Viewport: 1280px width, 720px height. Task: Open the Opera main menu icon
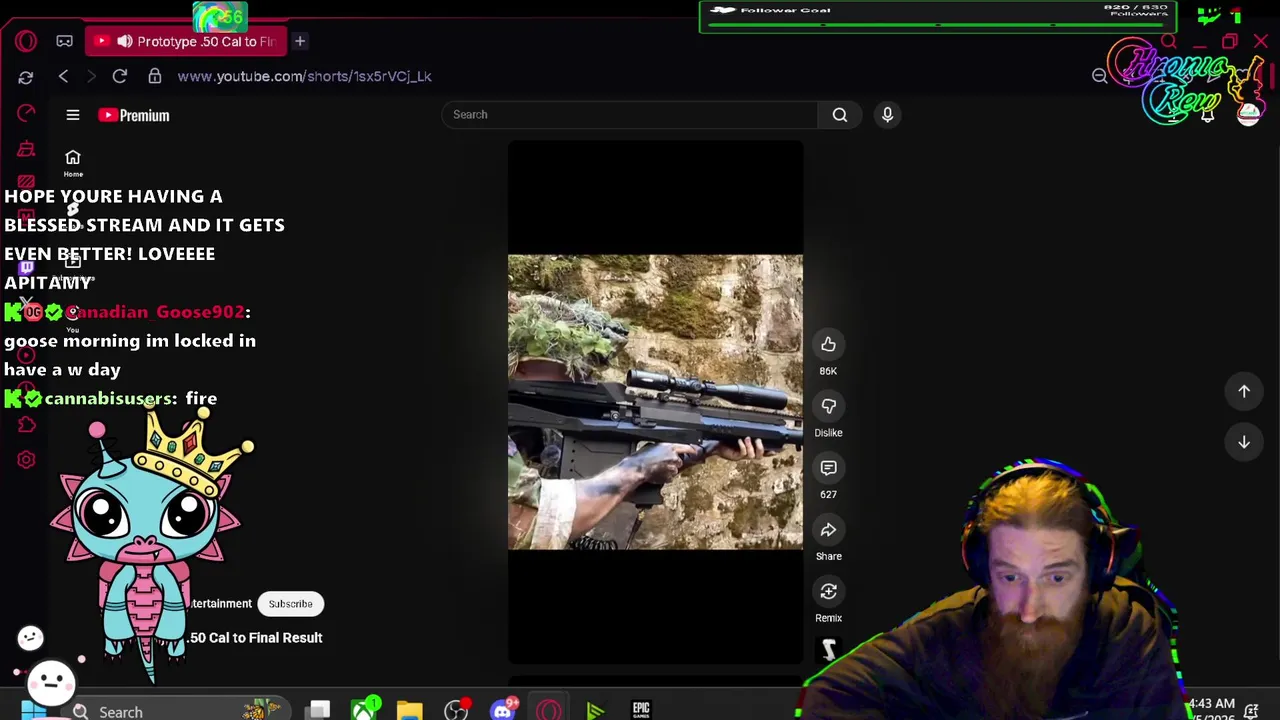click(x=26, y=41)
